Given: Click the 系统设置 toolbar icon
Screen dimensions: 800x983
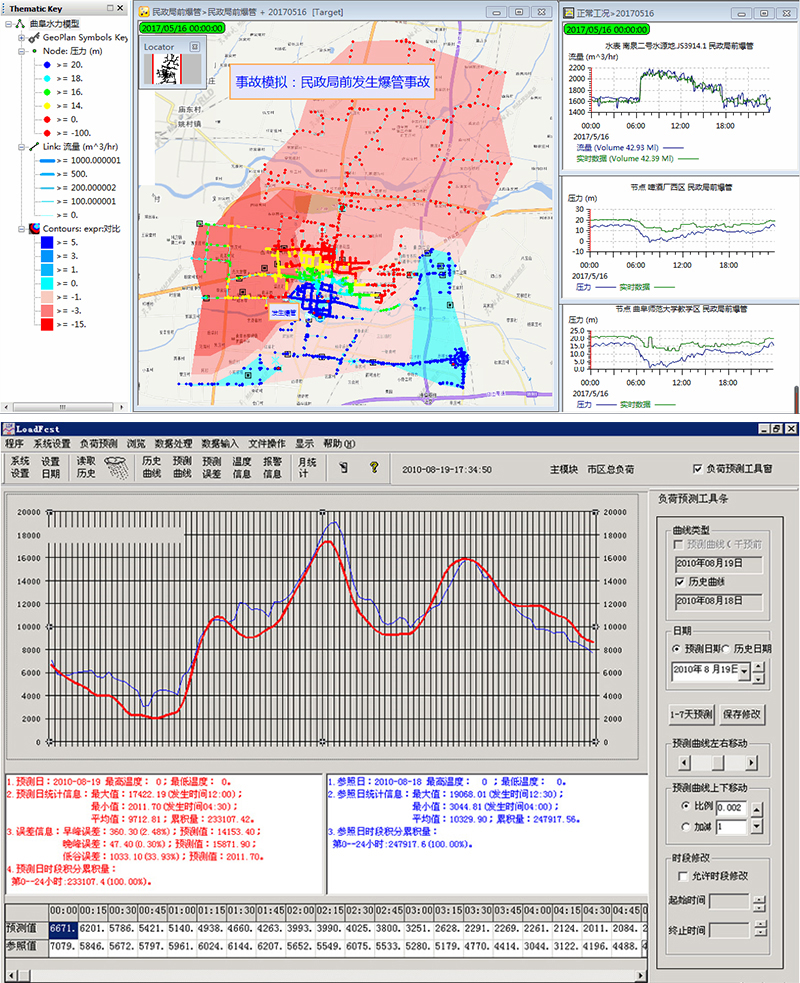Looking at the screenshot, I should coord(20,467).
